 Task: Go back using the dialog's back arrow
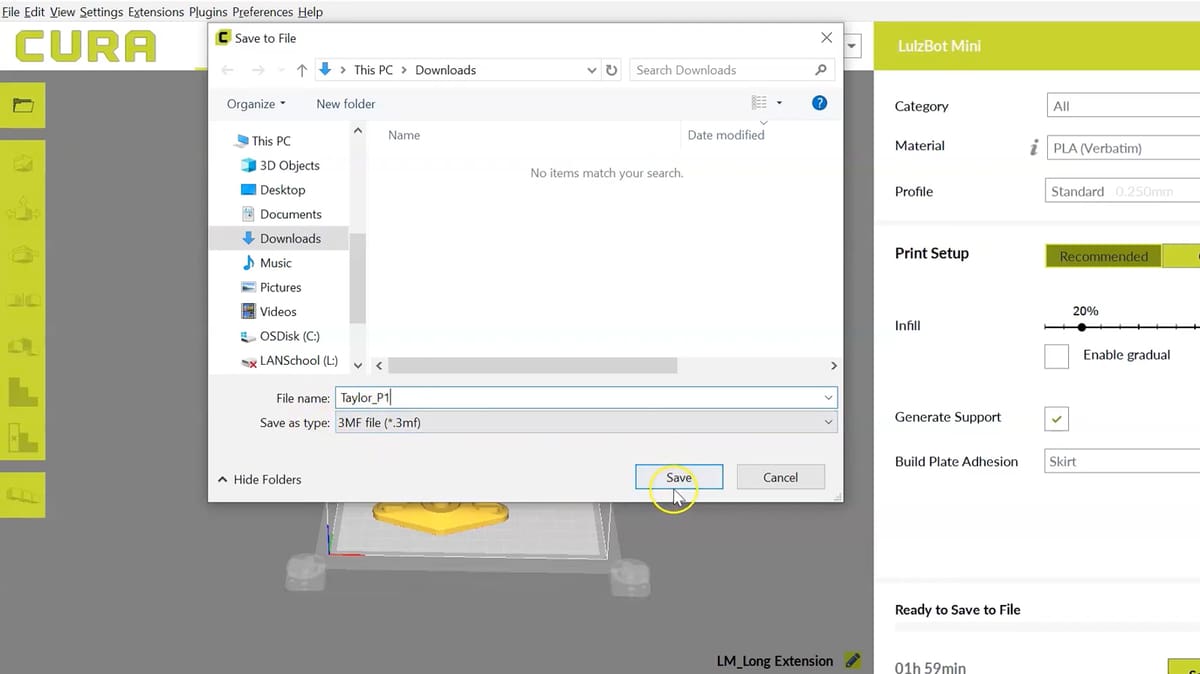click(x=227, y=70)
